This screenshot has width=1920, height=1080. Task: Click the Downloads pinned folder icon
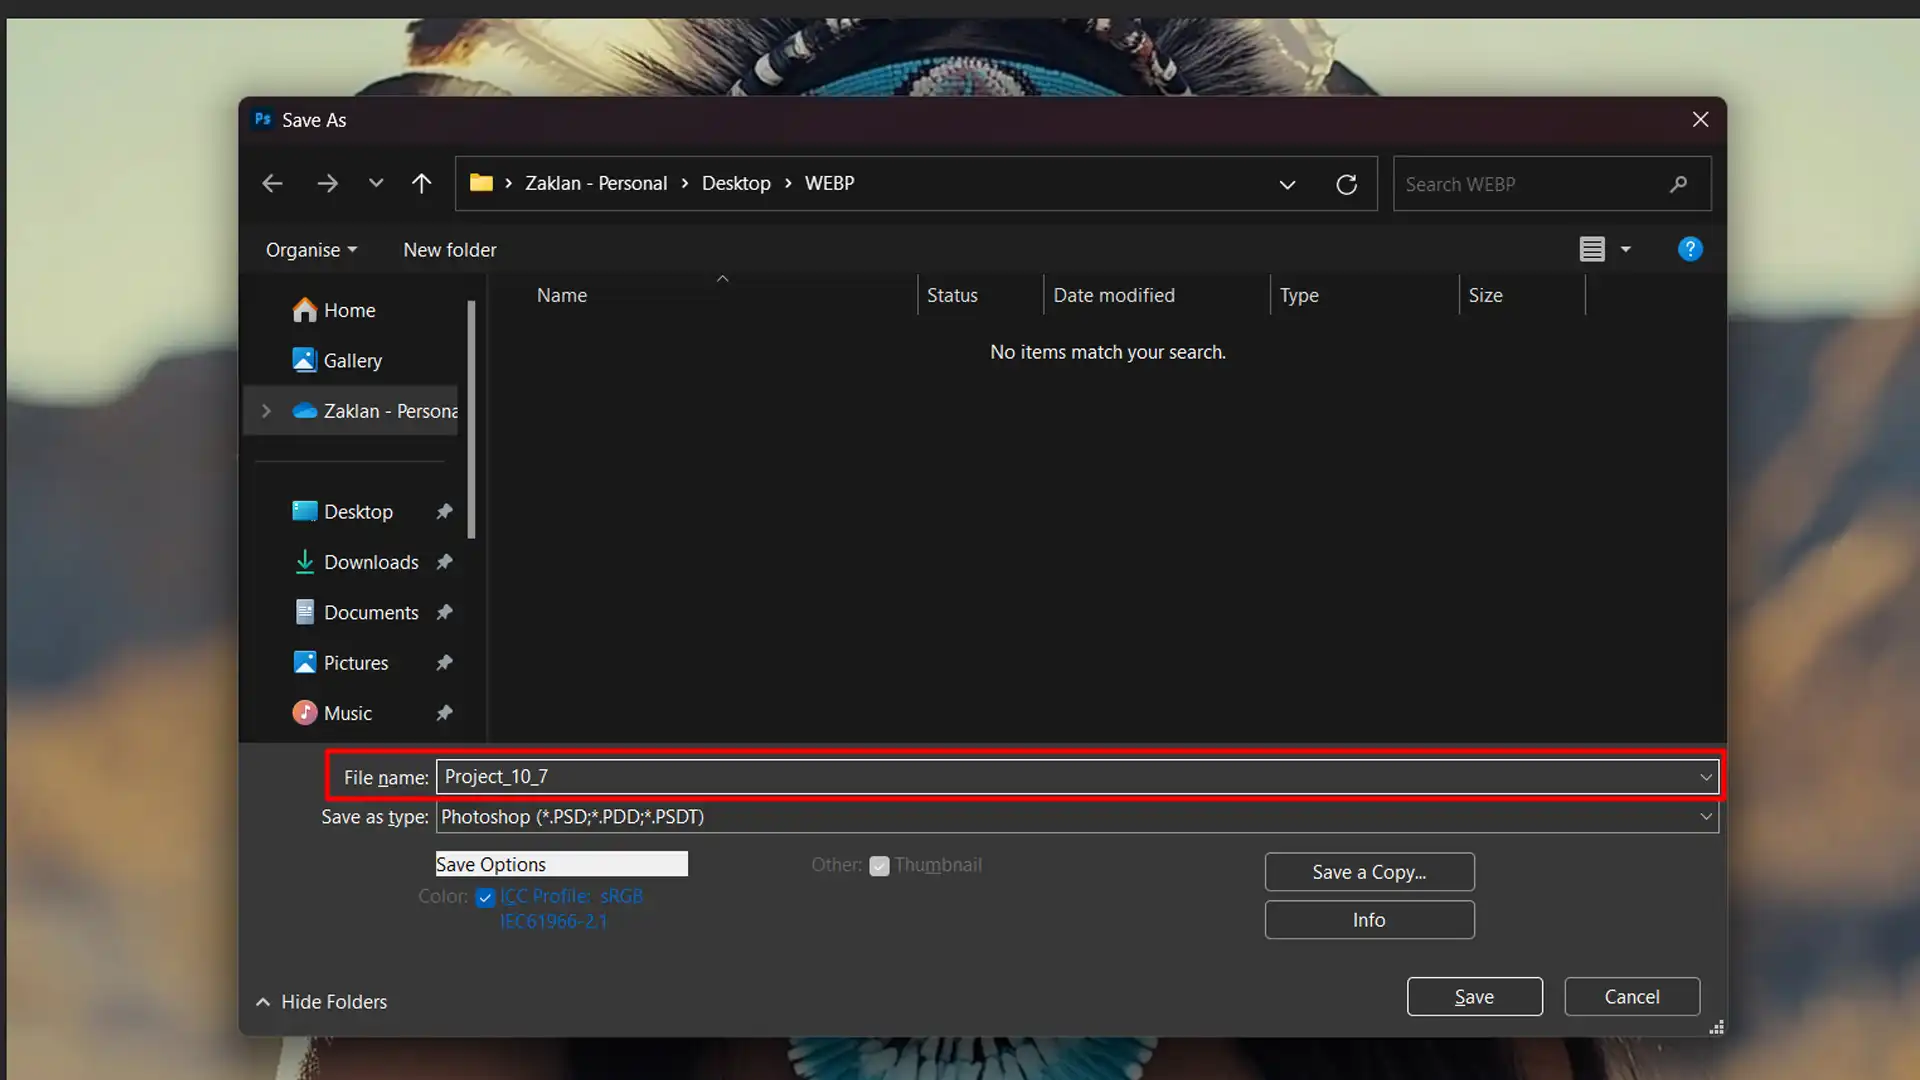(x=303, y=562)
